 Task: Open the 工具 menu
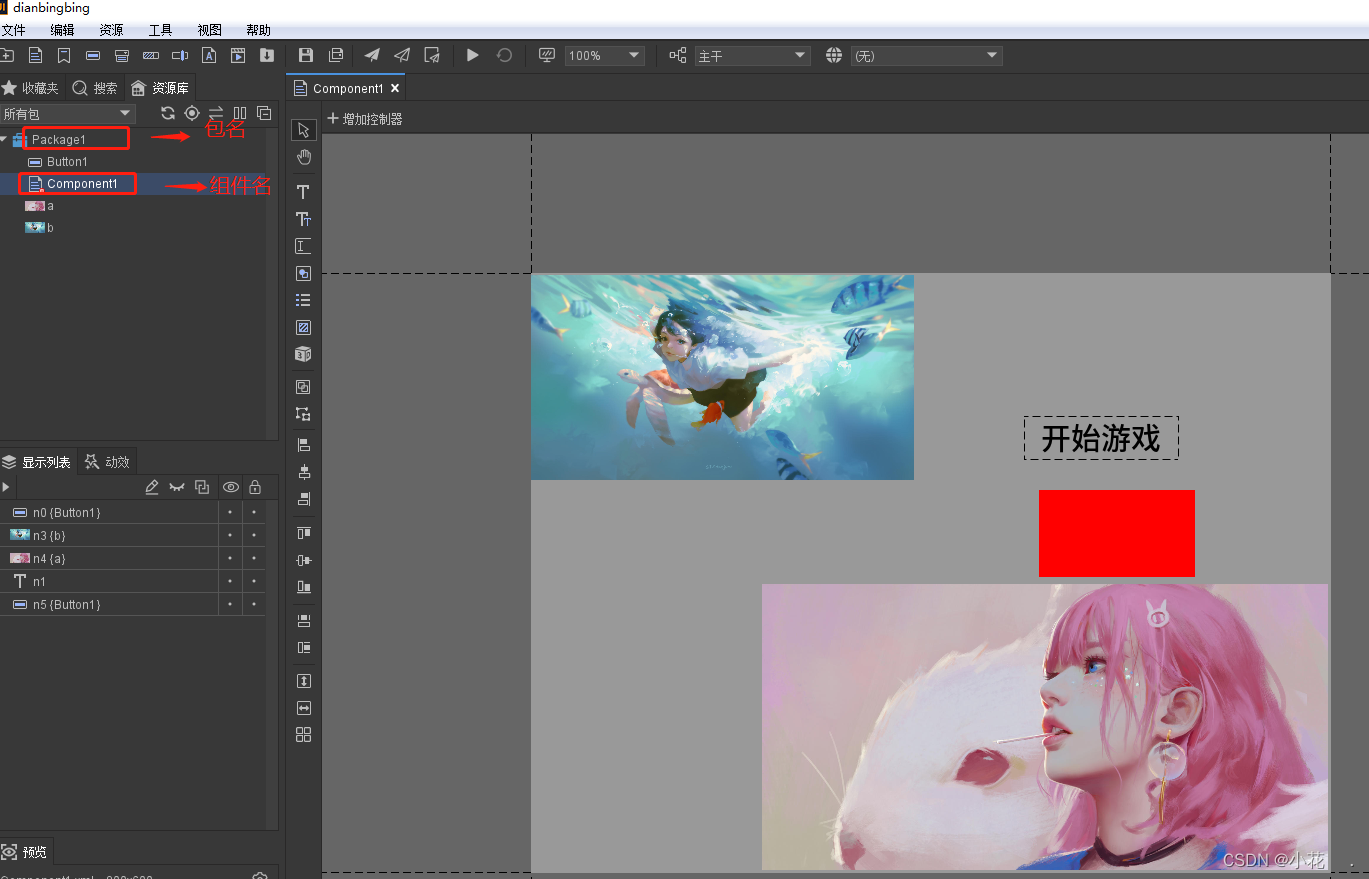(x=159, y=29)
